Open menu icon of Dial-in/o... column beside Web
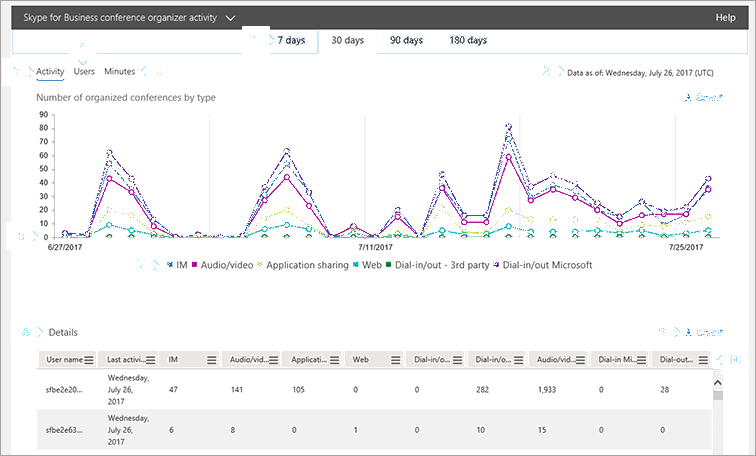The image size is (756, 456). click(457, 360)
